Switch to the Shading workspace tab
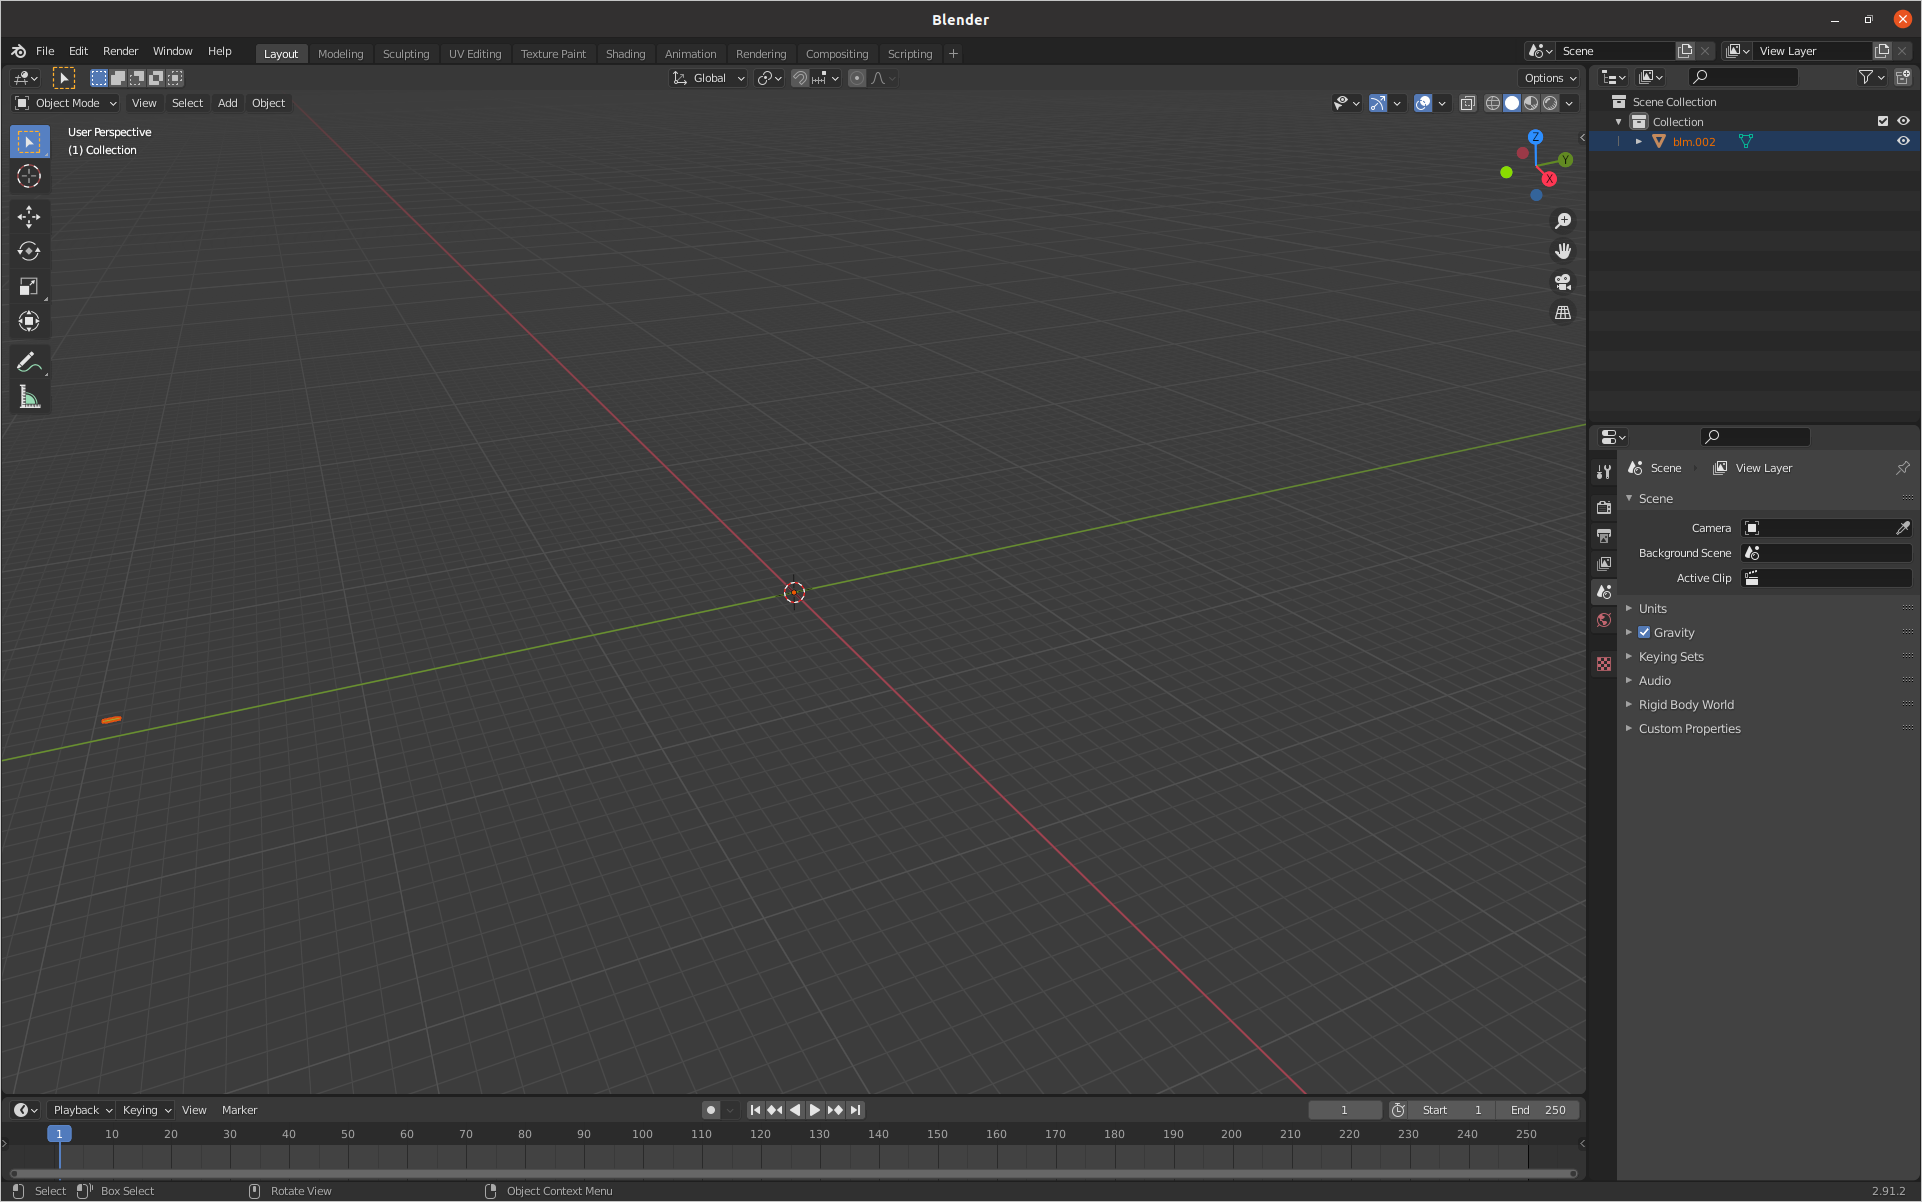This screenshot has height=1202, width=1922. click(x=625, y=53)
